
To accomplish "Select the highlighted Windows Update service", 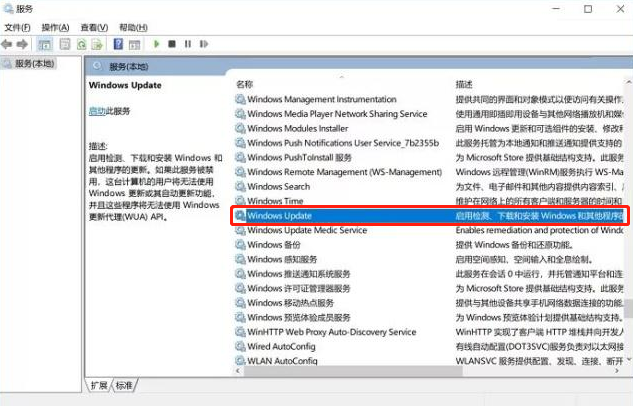I will coord(430,216).
